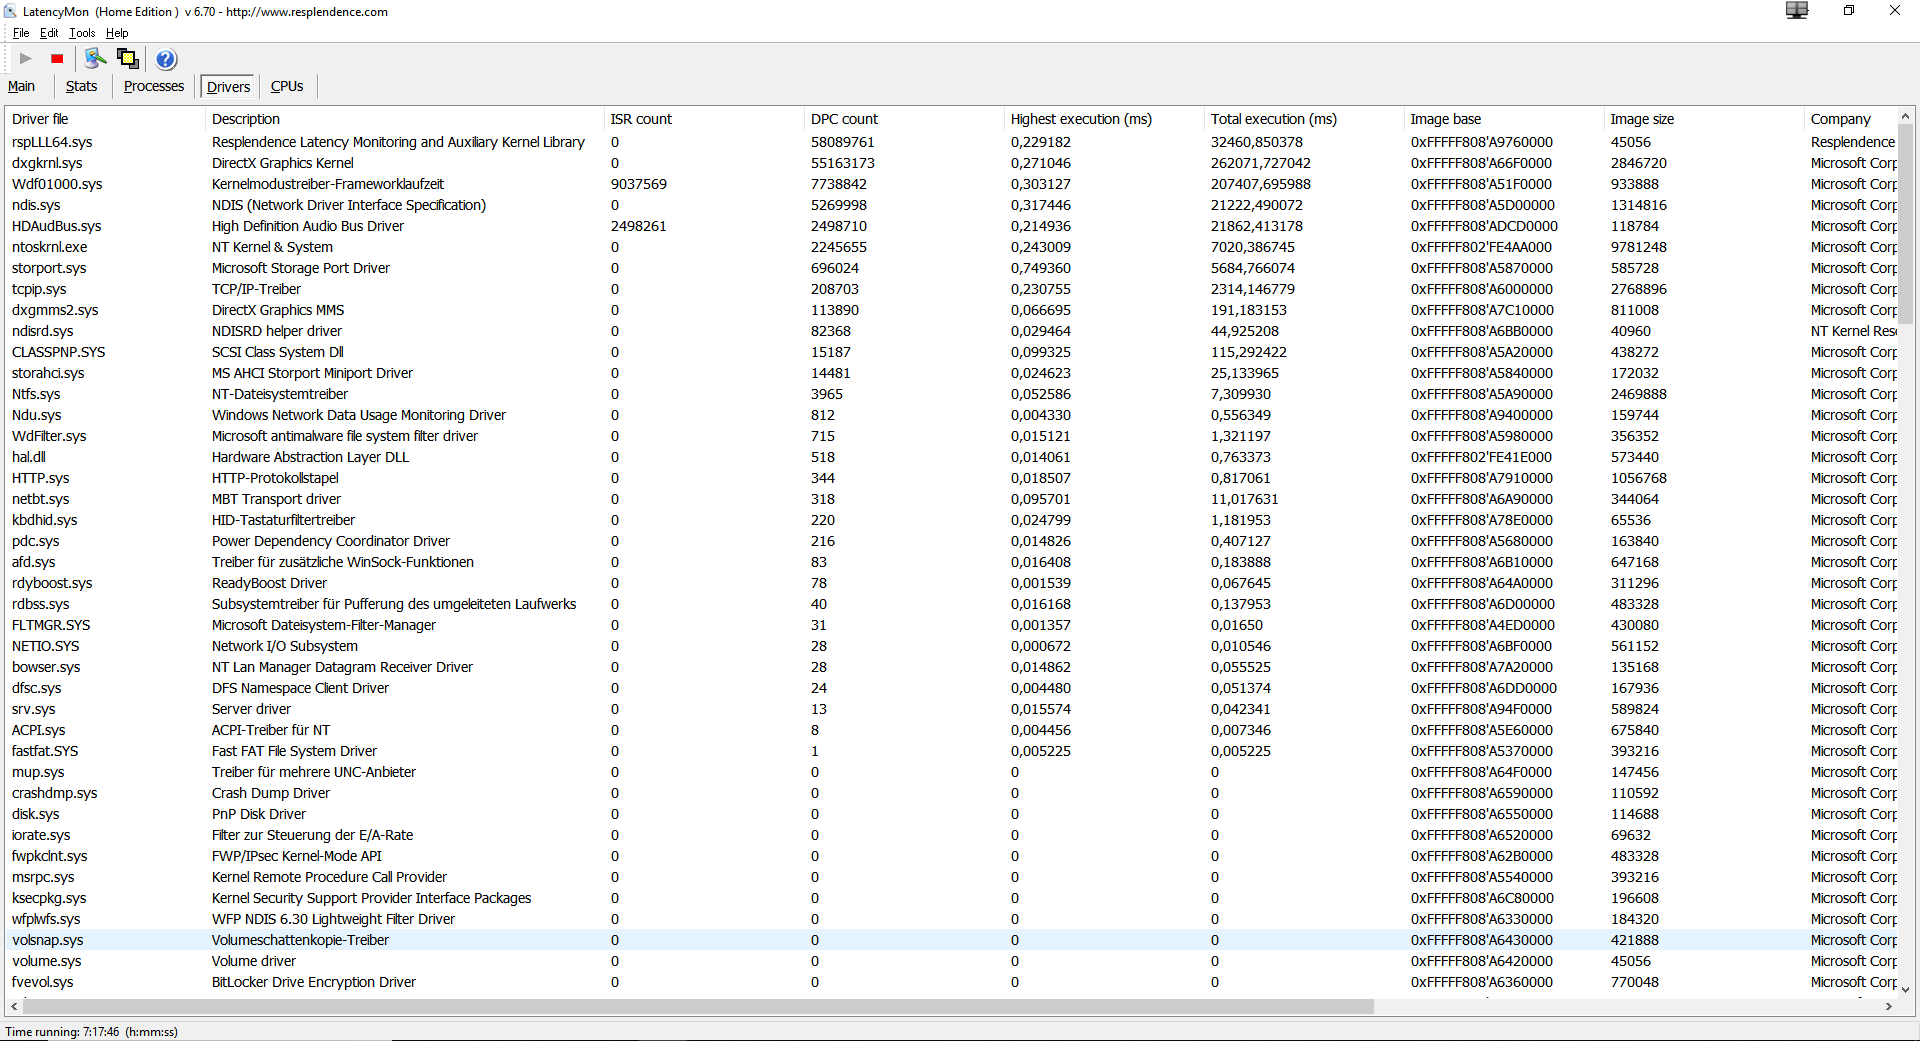Click the horizontal scrollbar right arrow
Image resolution: width=1920 pixels, height=1041 pixels.
point(1889,1006)
